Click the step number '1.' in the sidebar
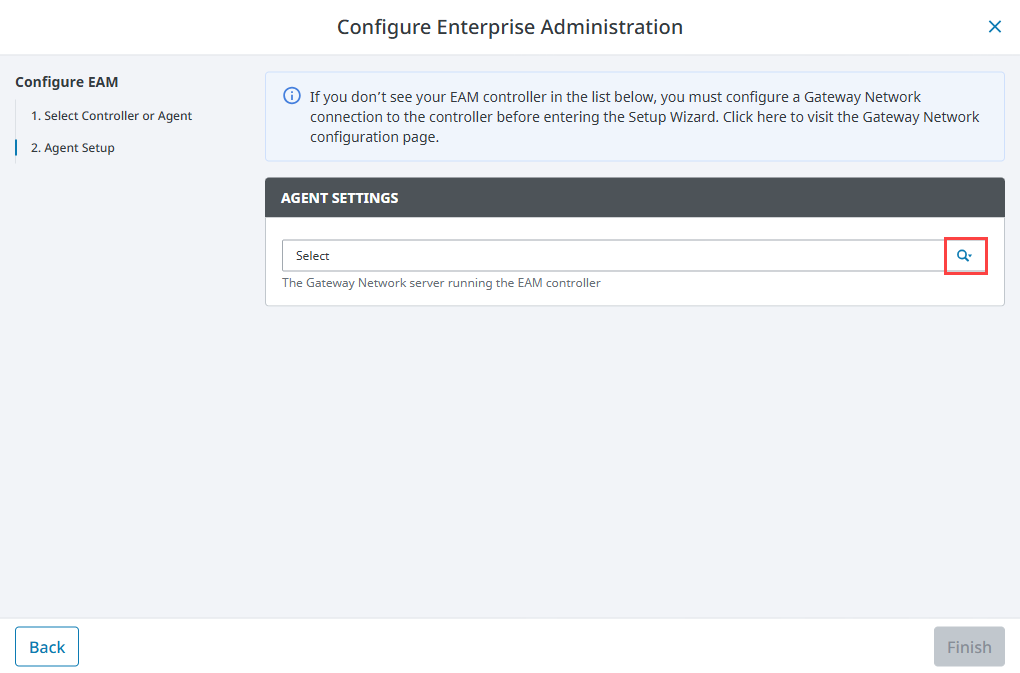Screen dimensions: 1020x673 pyautogui.click(x=36, y=116)
